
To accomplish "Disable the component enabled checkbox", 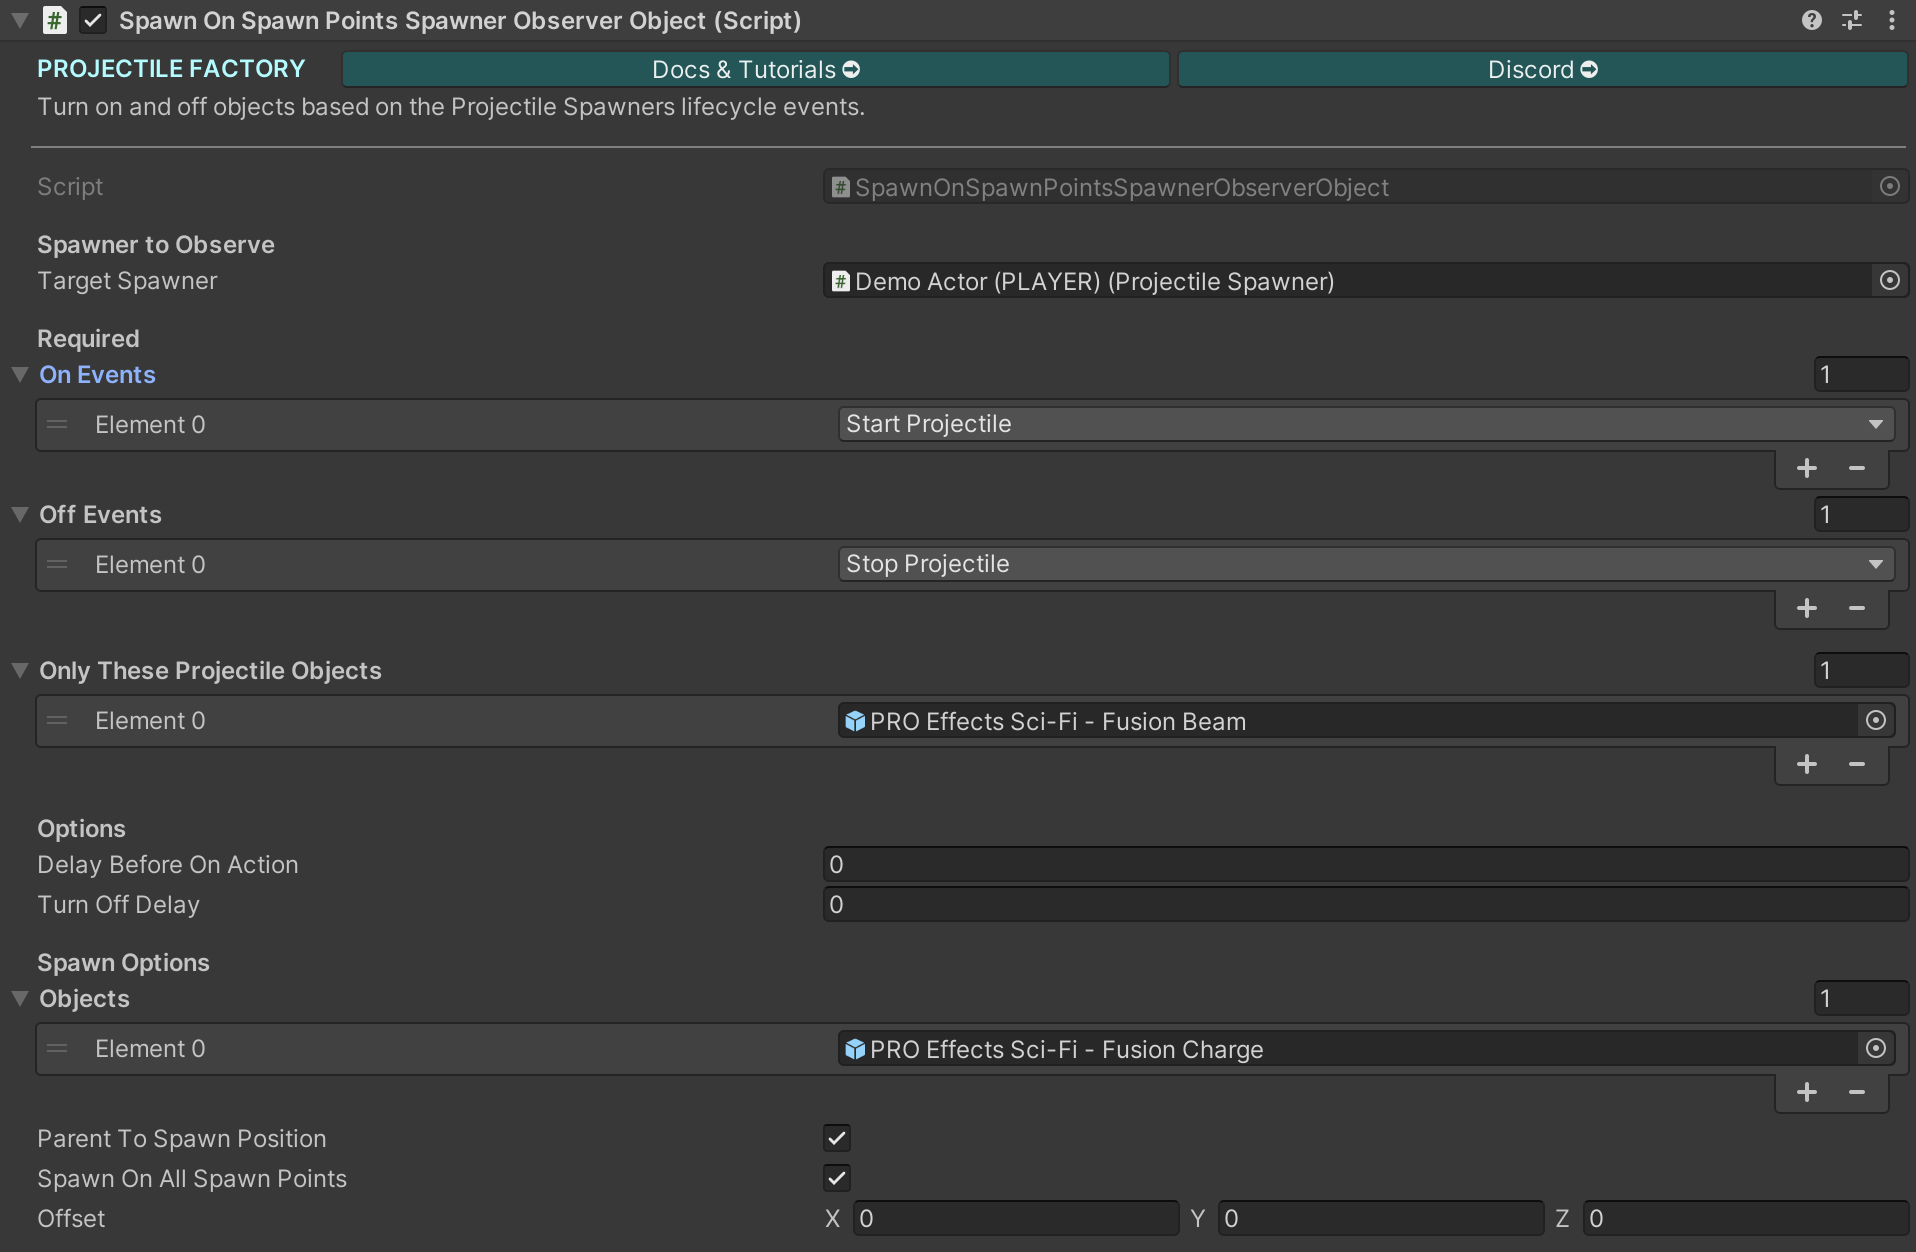I will [x=93, y=20].
